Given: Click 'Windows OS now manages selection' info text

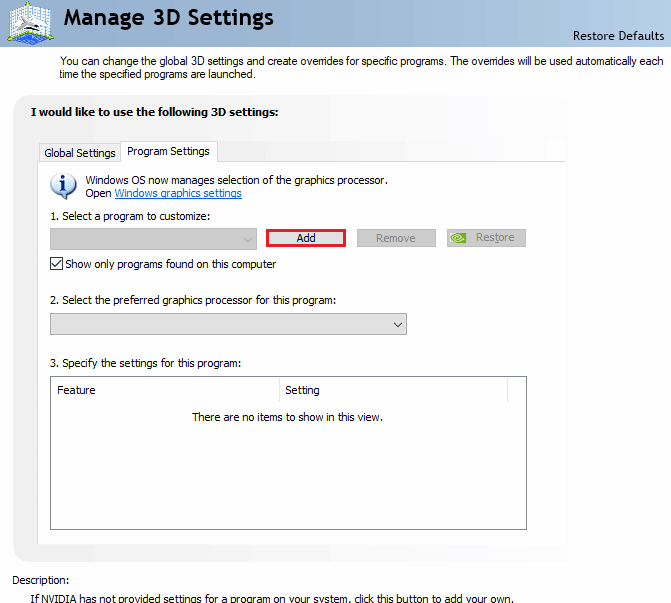Looking at the screenshot, I should 237,180.
